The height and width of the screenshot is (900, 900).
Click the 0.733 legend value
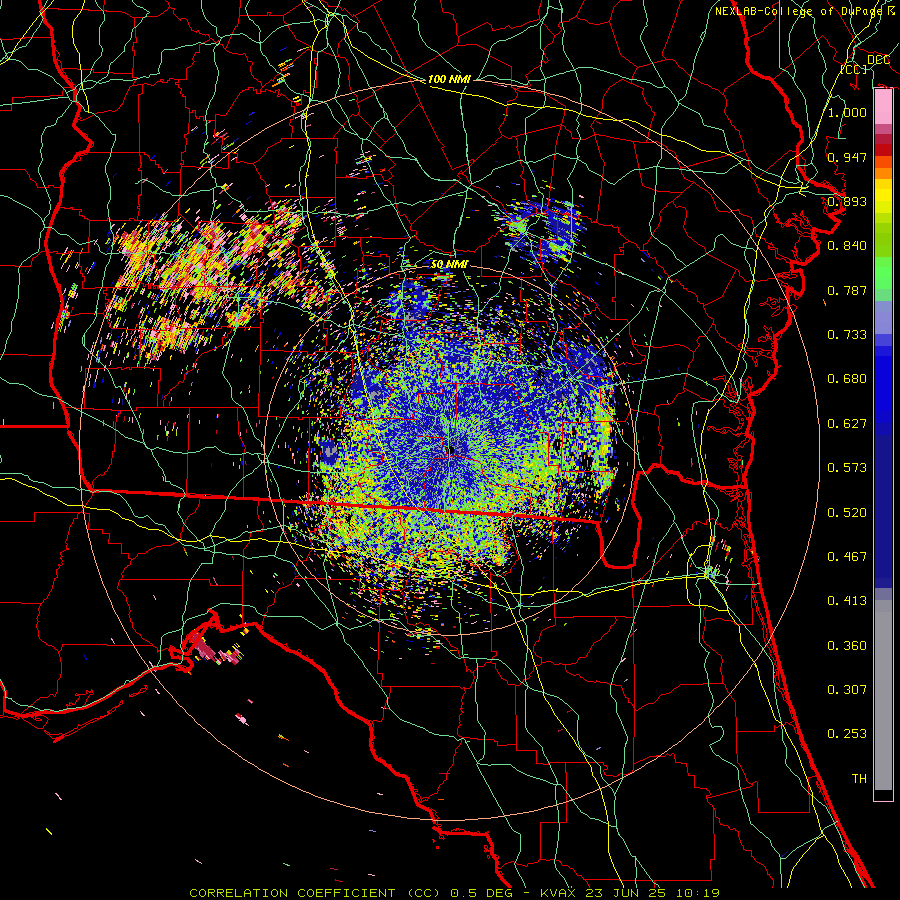[847, 335]
